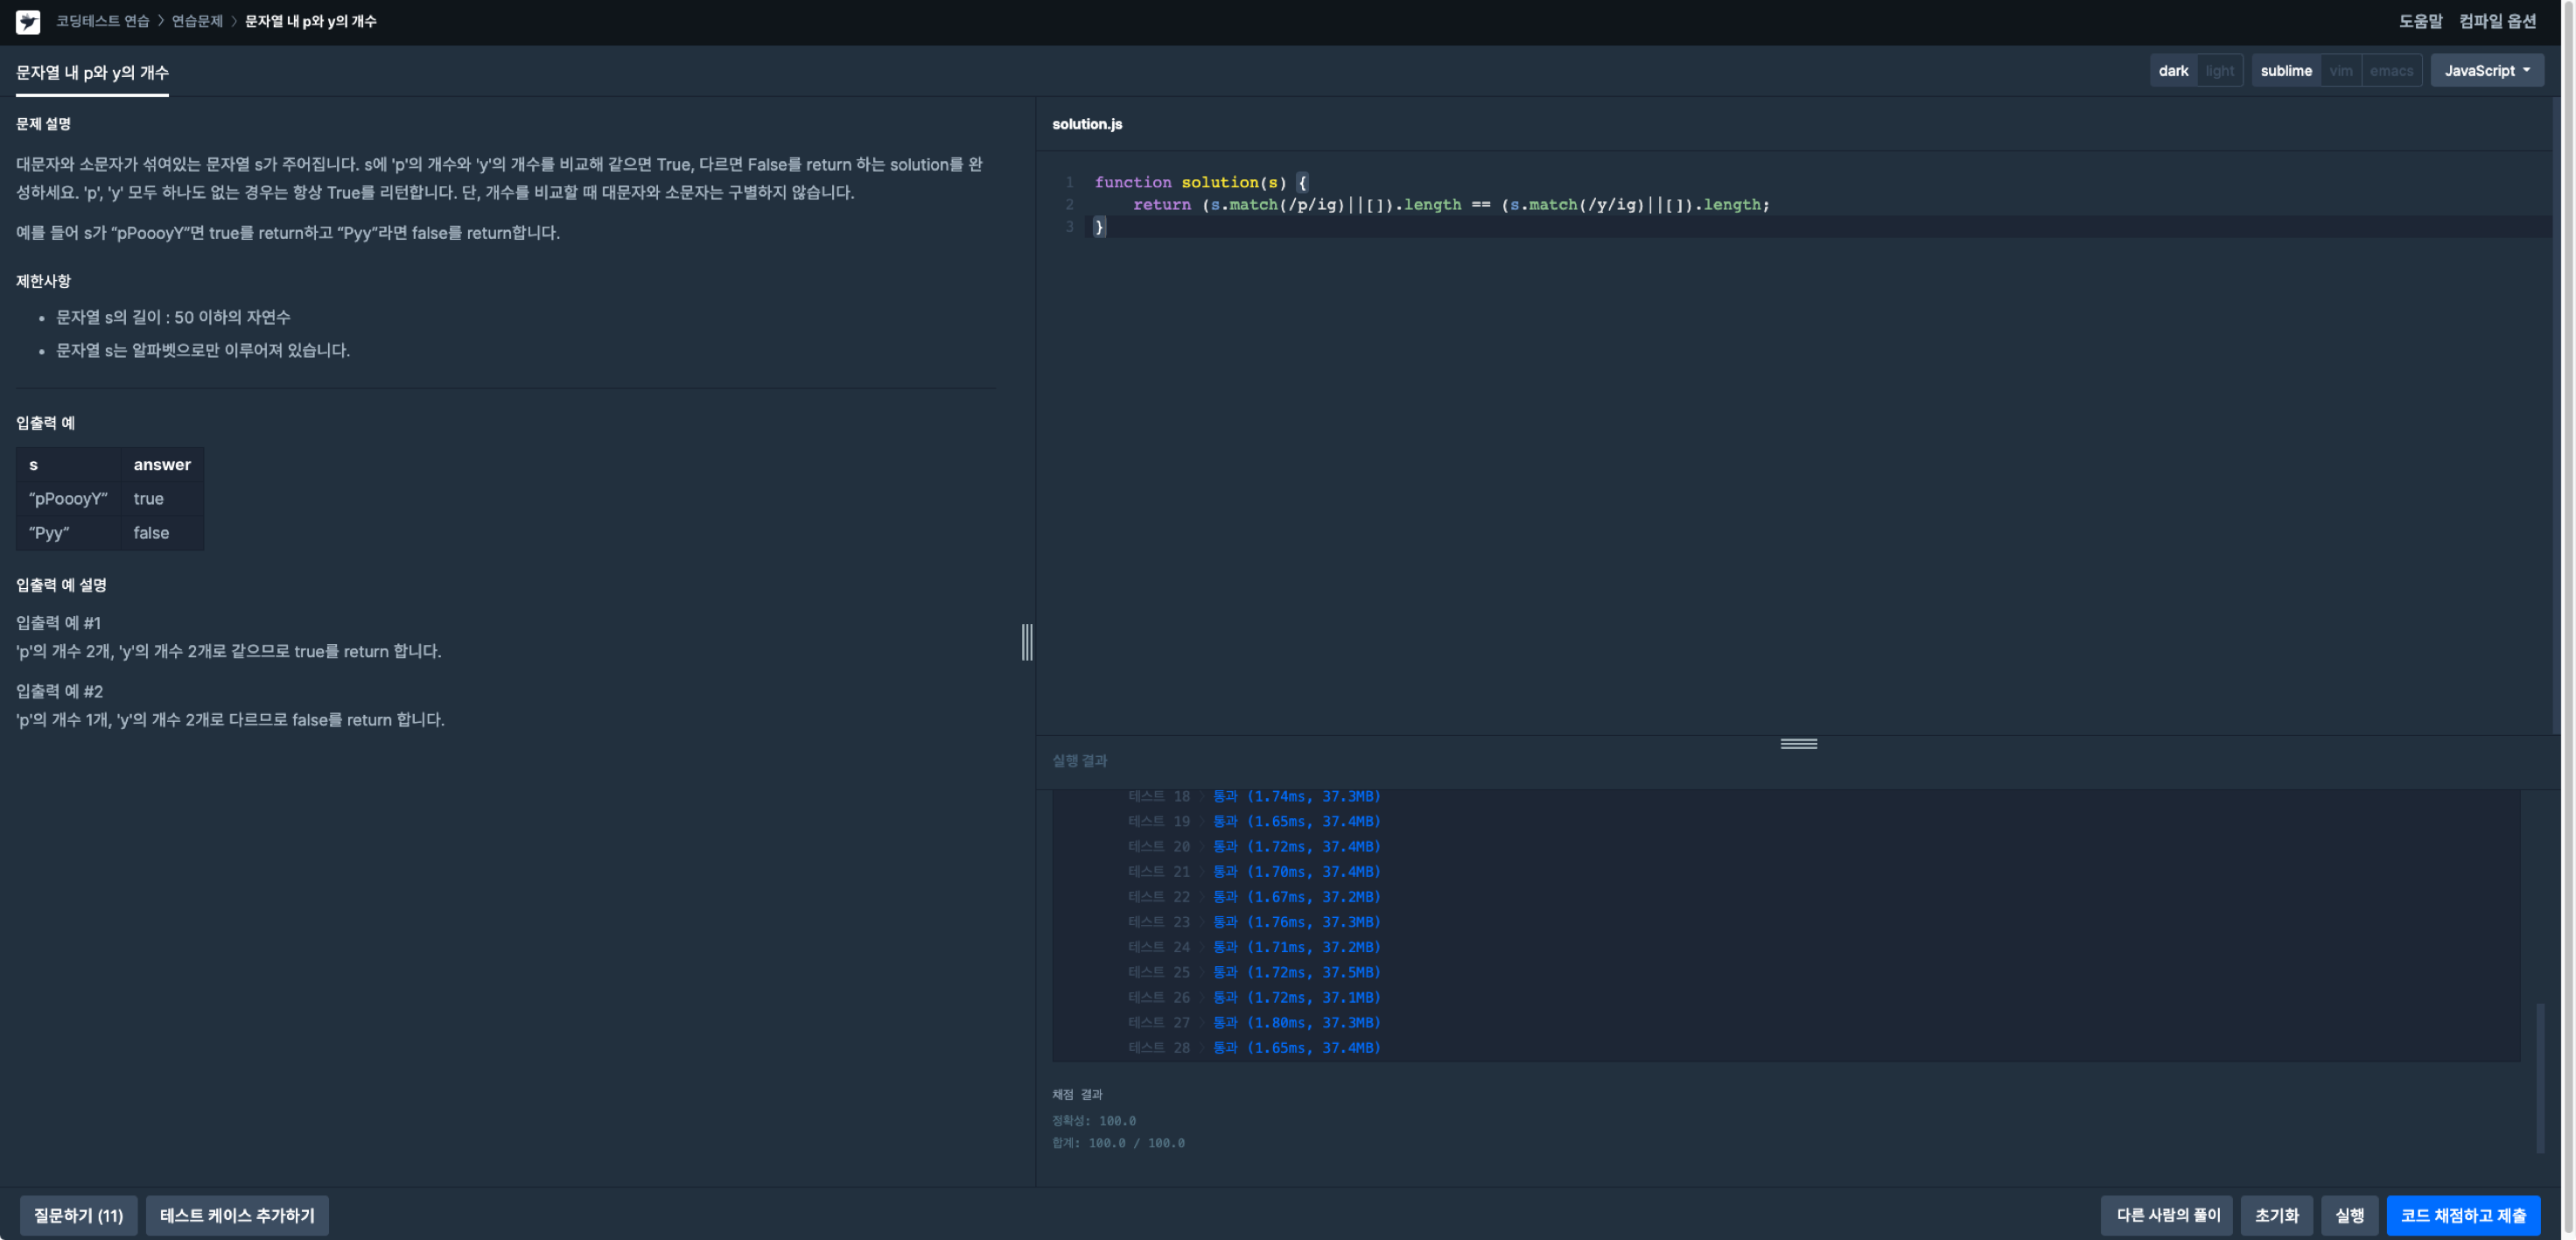
Task: Switch editor theme to light
Action: (2219, 70)
